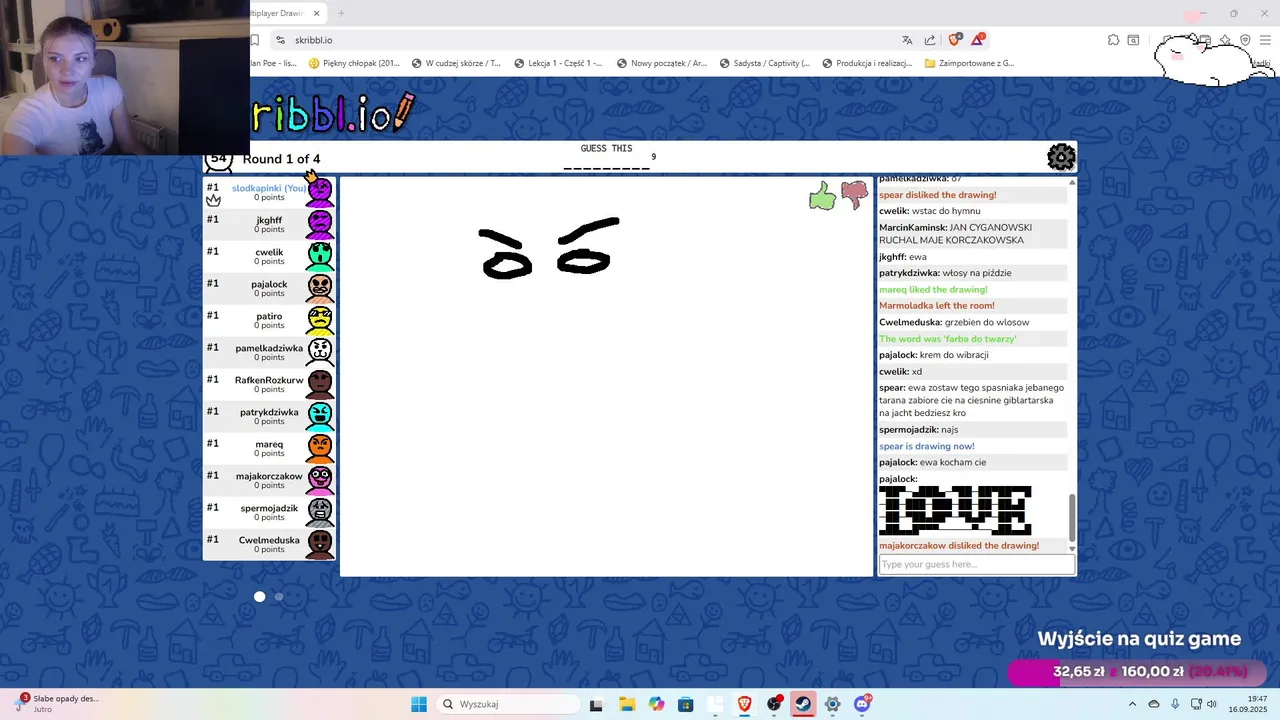Click chat message 'pajalock: ewa kocham cie'

click(x=932, y=462)
